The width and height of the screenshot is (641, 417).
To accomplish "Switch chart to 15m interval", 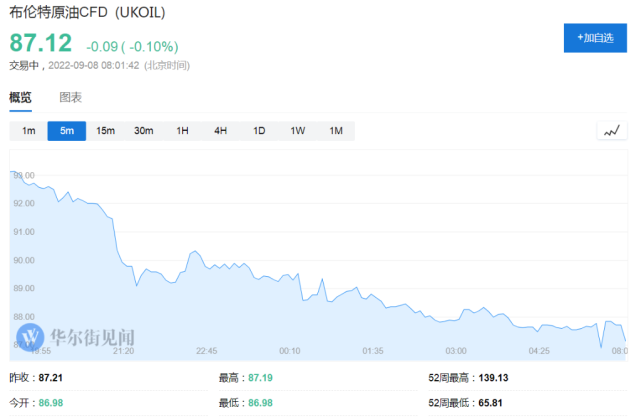I will point(105,131).
